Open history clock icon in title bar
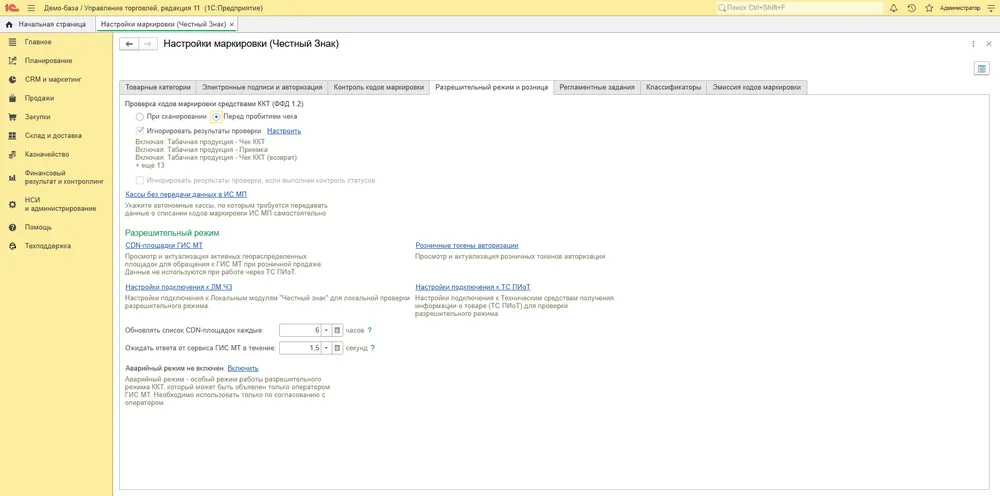This screenshot has width=1000, height=496. (x=911, y=8)
